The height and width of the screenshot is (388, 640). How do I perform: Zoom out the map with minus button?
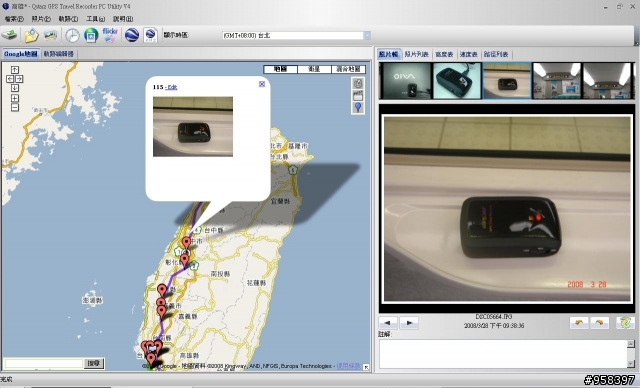click(x=15, y=108)
